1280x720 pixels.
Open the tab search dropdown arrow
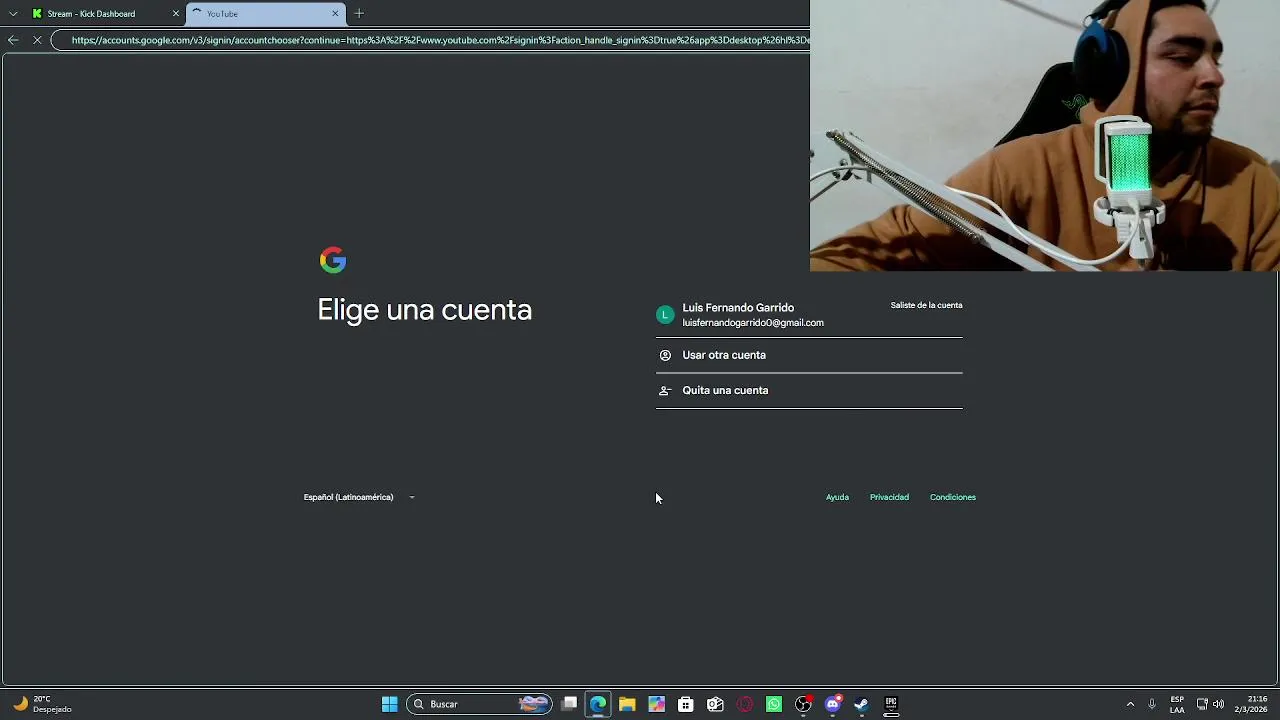[13, 14]
